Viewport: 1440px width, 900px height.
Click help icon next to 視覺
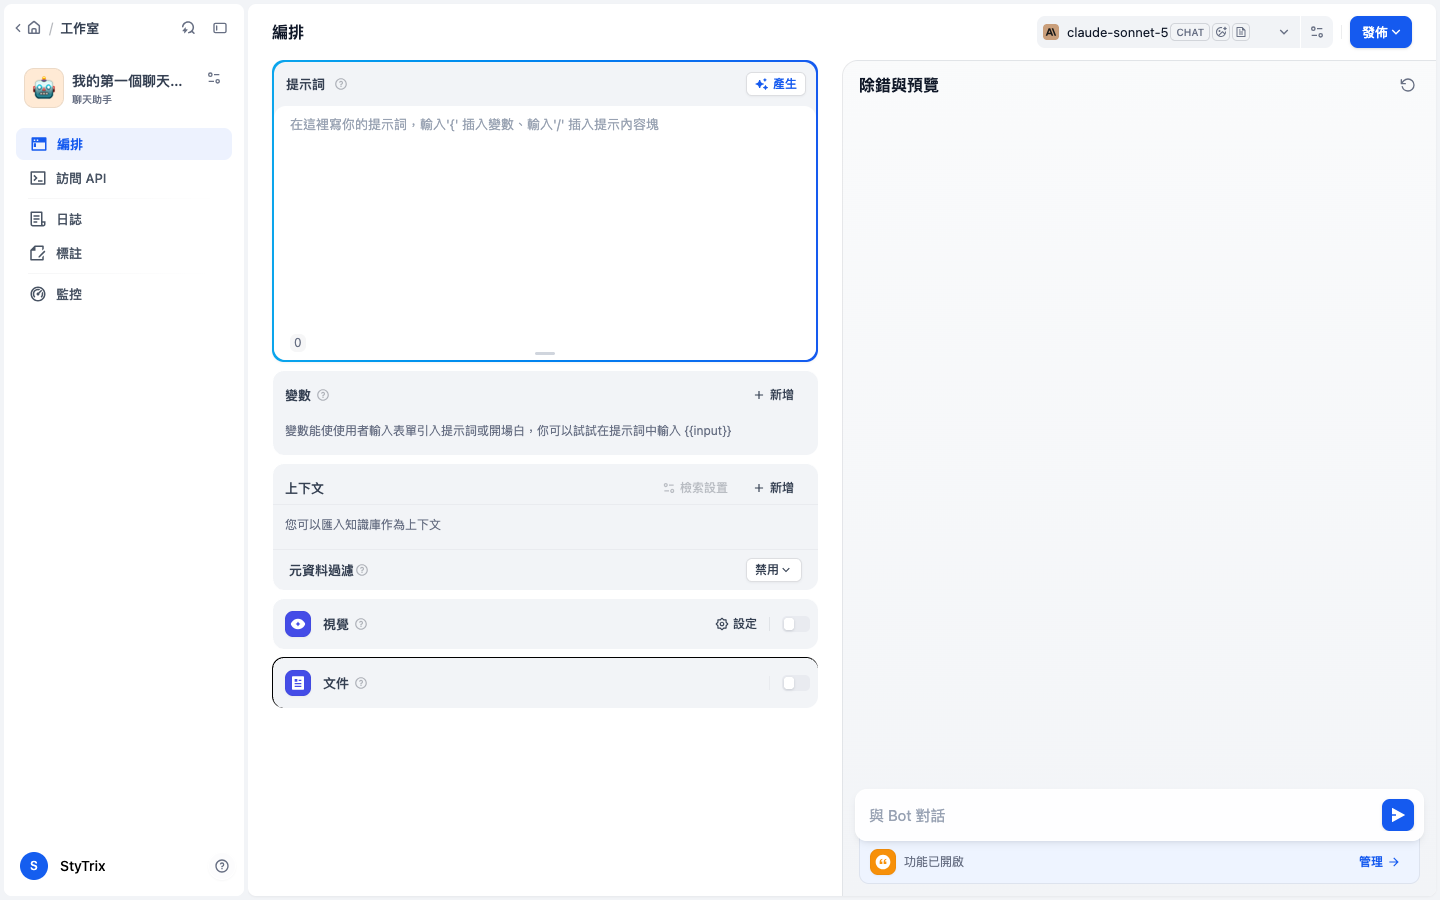coord(361,624)
